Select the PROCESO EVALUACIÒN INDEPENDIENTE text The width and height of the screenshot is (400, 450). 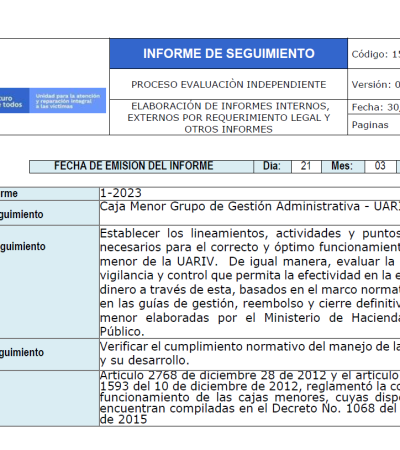(229, 85)
